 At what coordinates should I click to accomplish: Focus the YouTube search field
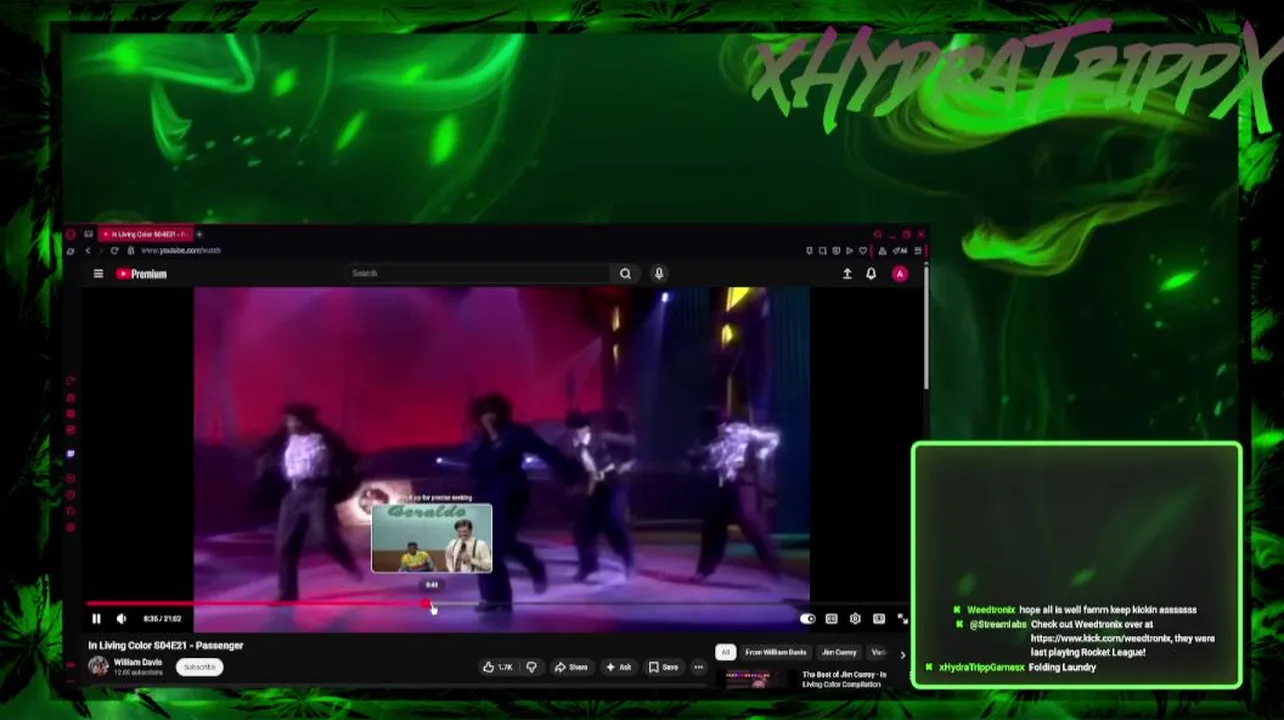(477, 273)
